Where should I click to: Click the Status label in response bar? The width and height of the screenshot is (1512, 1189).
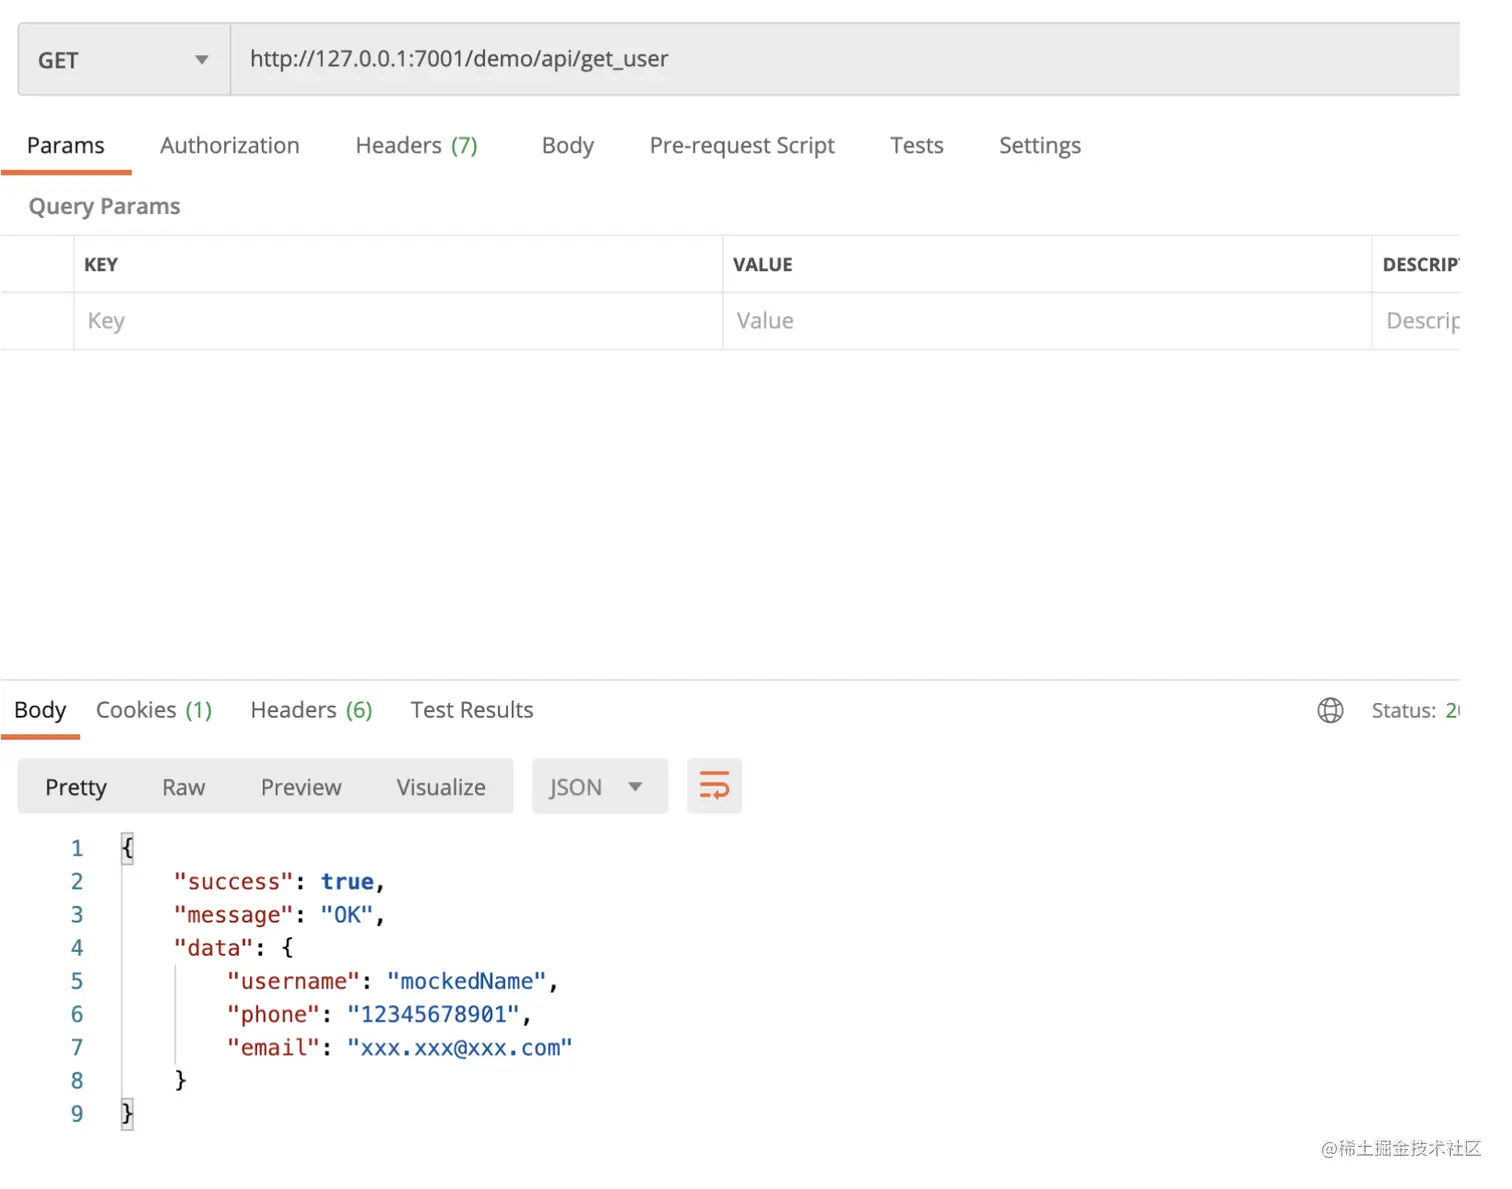1403,711
